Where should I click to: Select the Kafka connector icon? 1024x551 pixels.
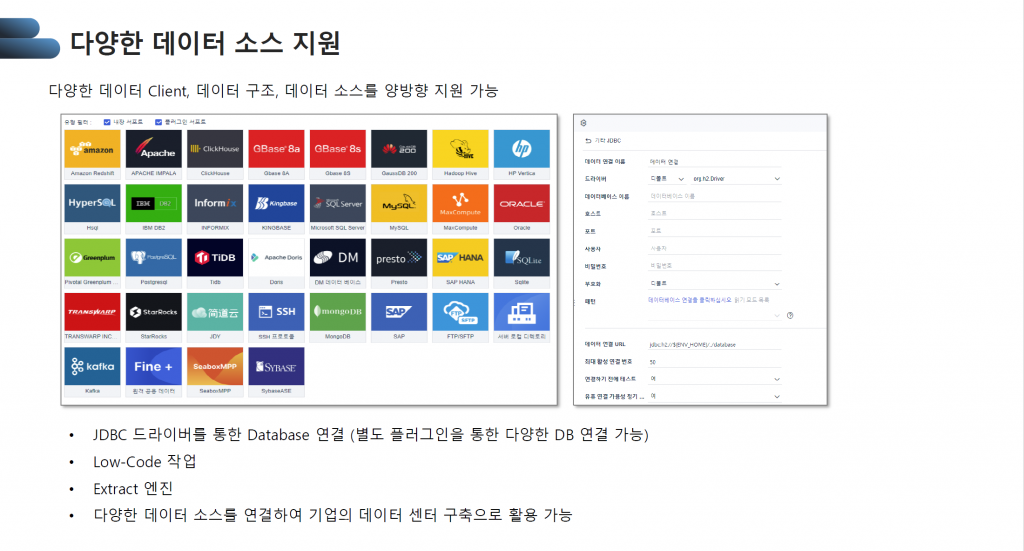(91, 366)
